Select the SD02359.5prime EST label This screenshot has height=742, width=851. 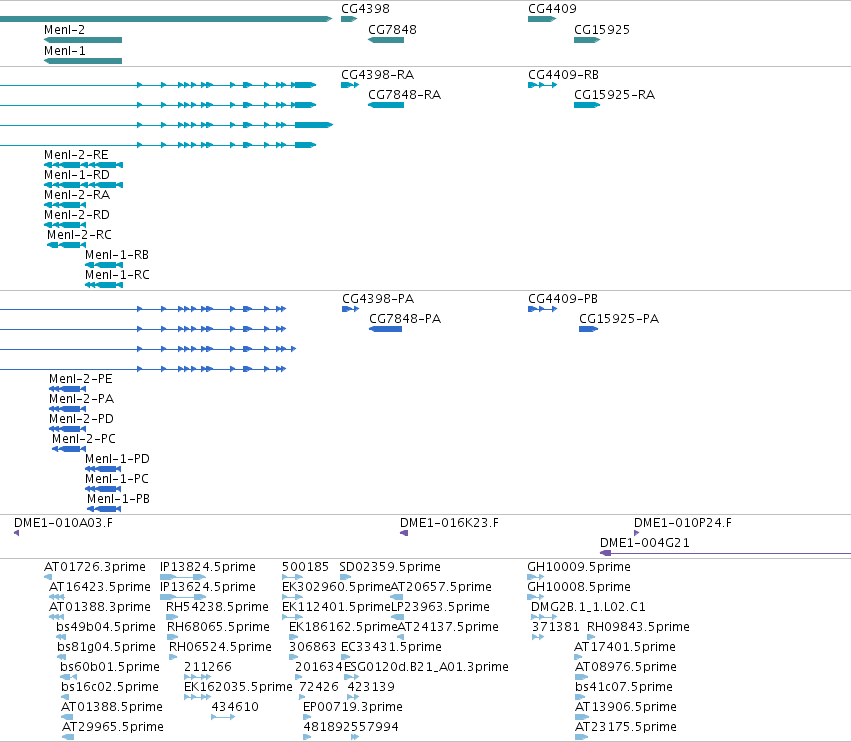[x=390, y=567]
